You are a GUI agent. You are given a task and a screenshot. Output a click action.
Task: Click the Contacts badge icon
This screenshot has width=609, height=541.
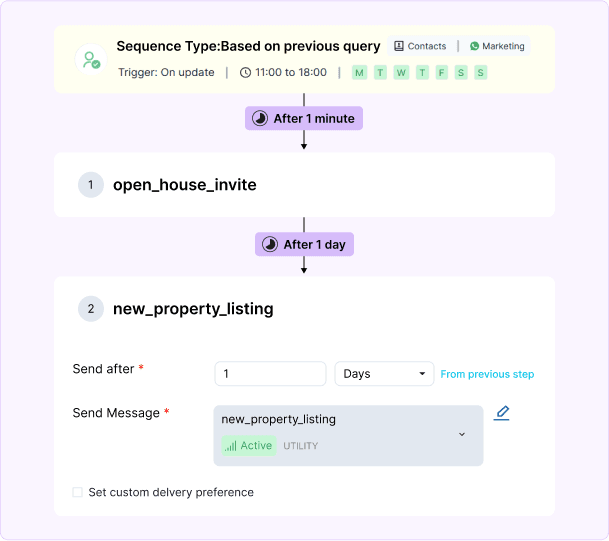click(399, 46)
